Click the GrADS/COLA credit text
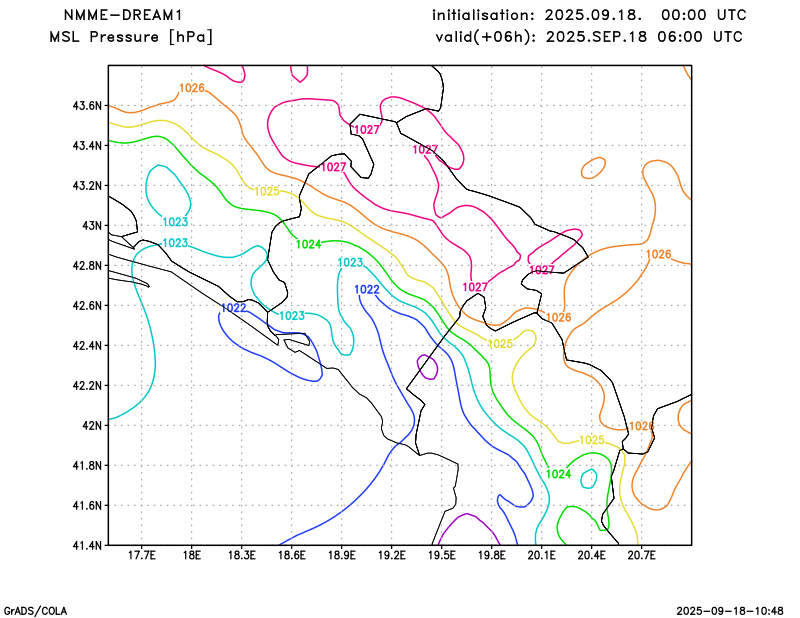 (35, 611)
